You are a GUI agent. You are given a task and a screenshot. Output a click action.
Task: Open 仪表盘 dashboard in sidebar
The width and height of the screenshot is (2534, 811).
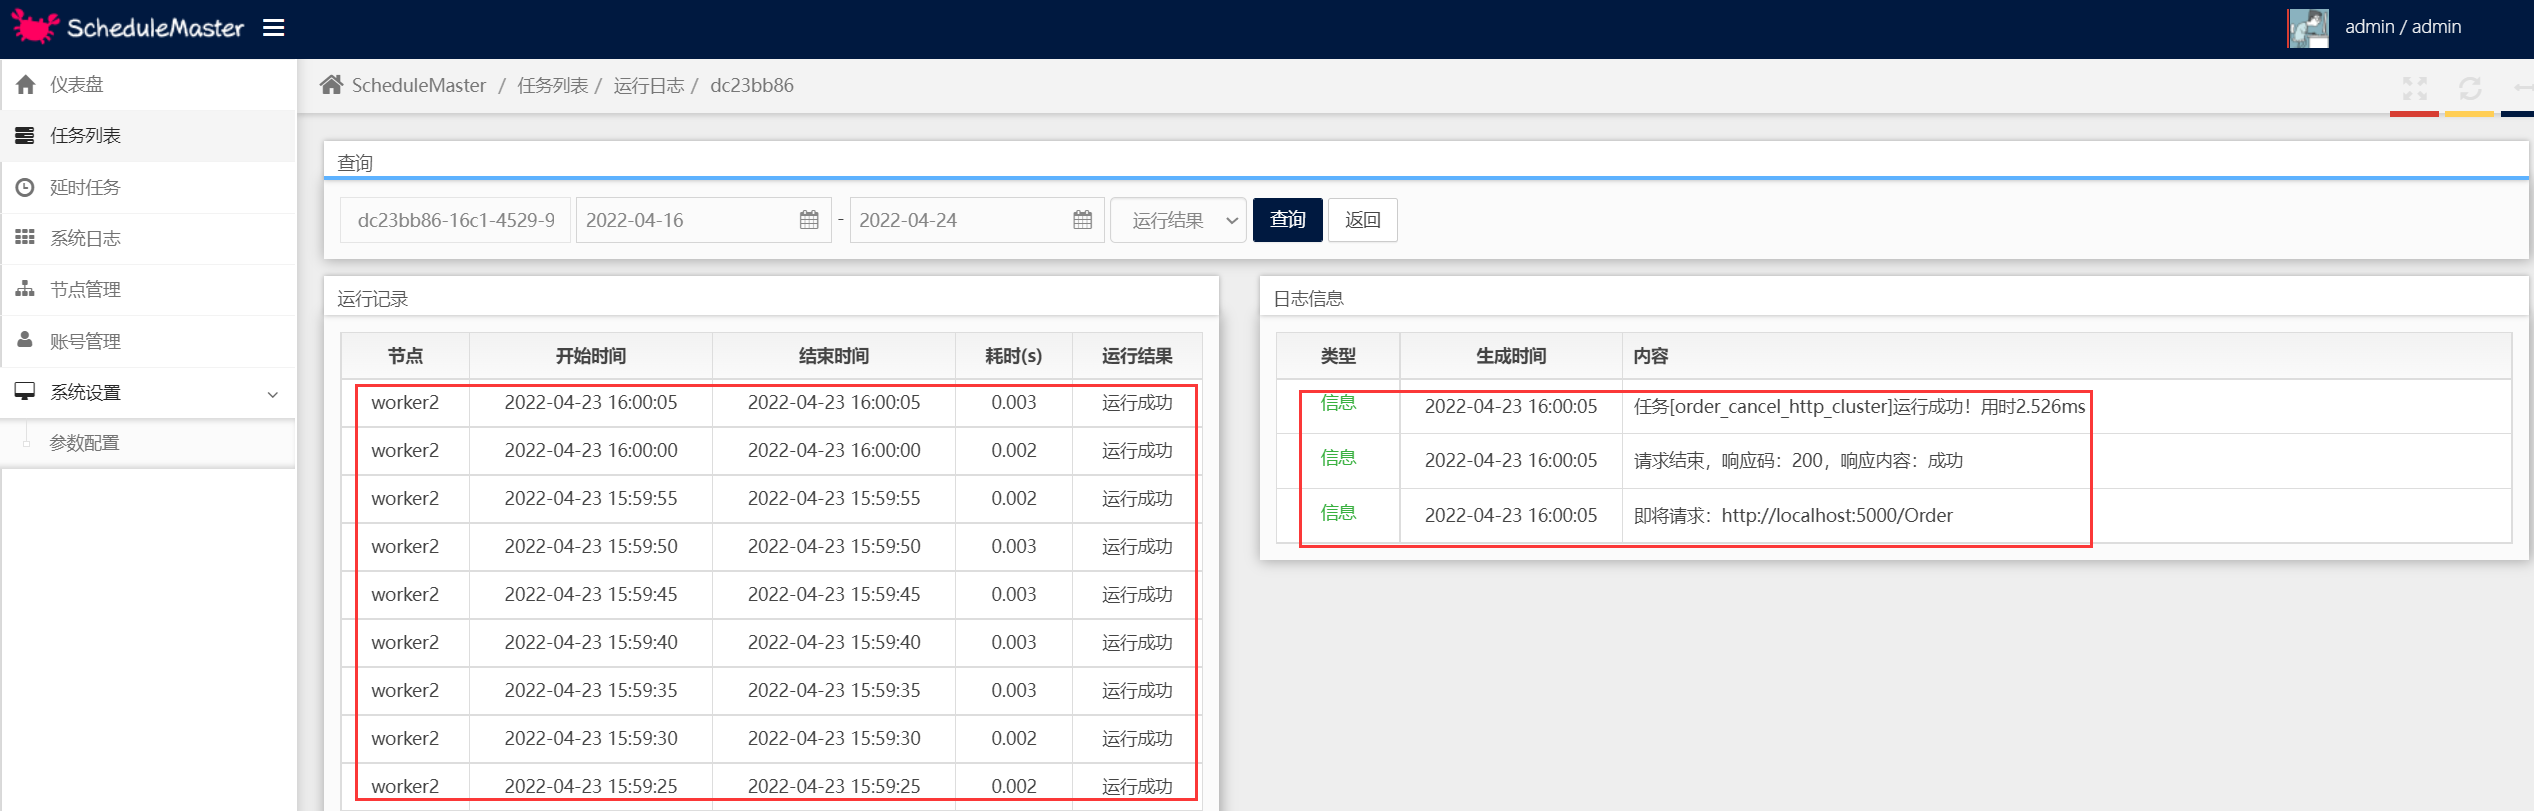tap(149, 84)
